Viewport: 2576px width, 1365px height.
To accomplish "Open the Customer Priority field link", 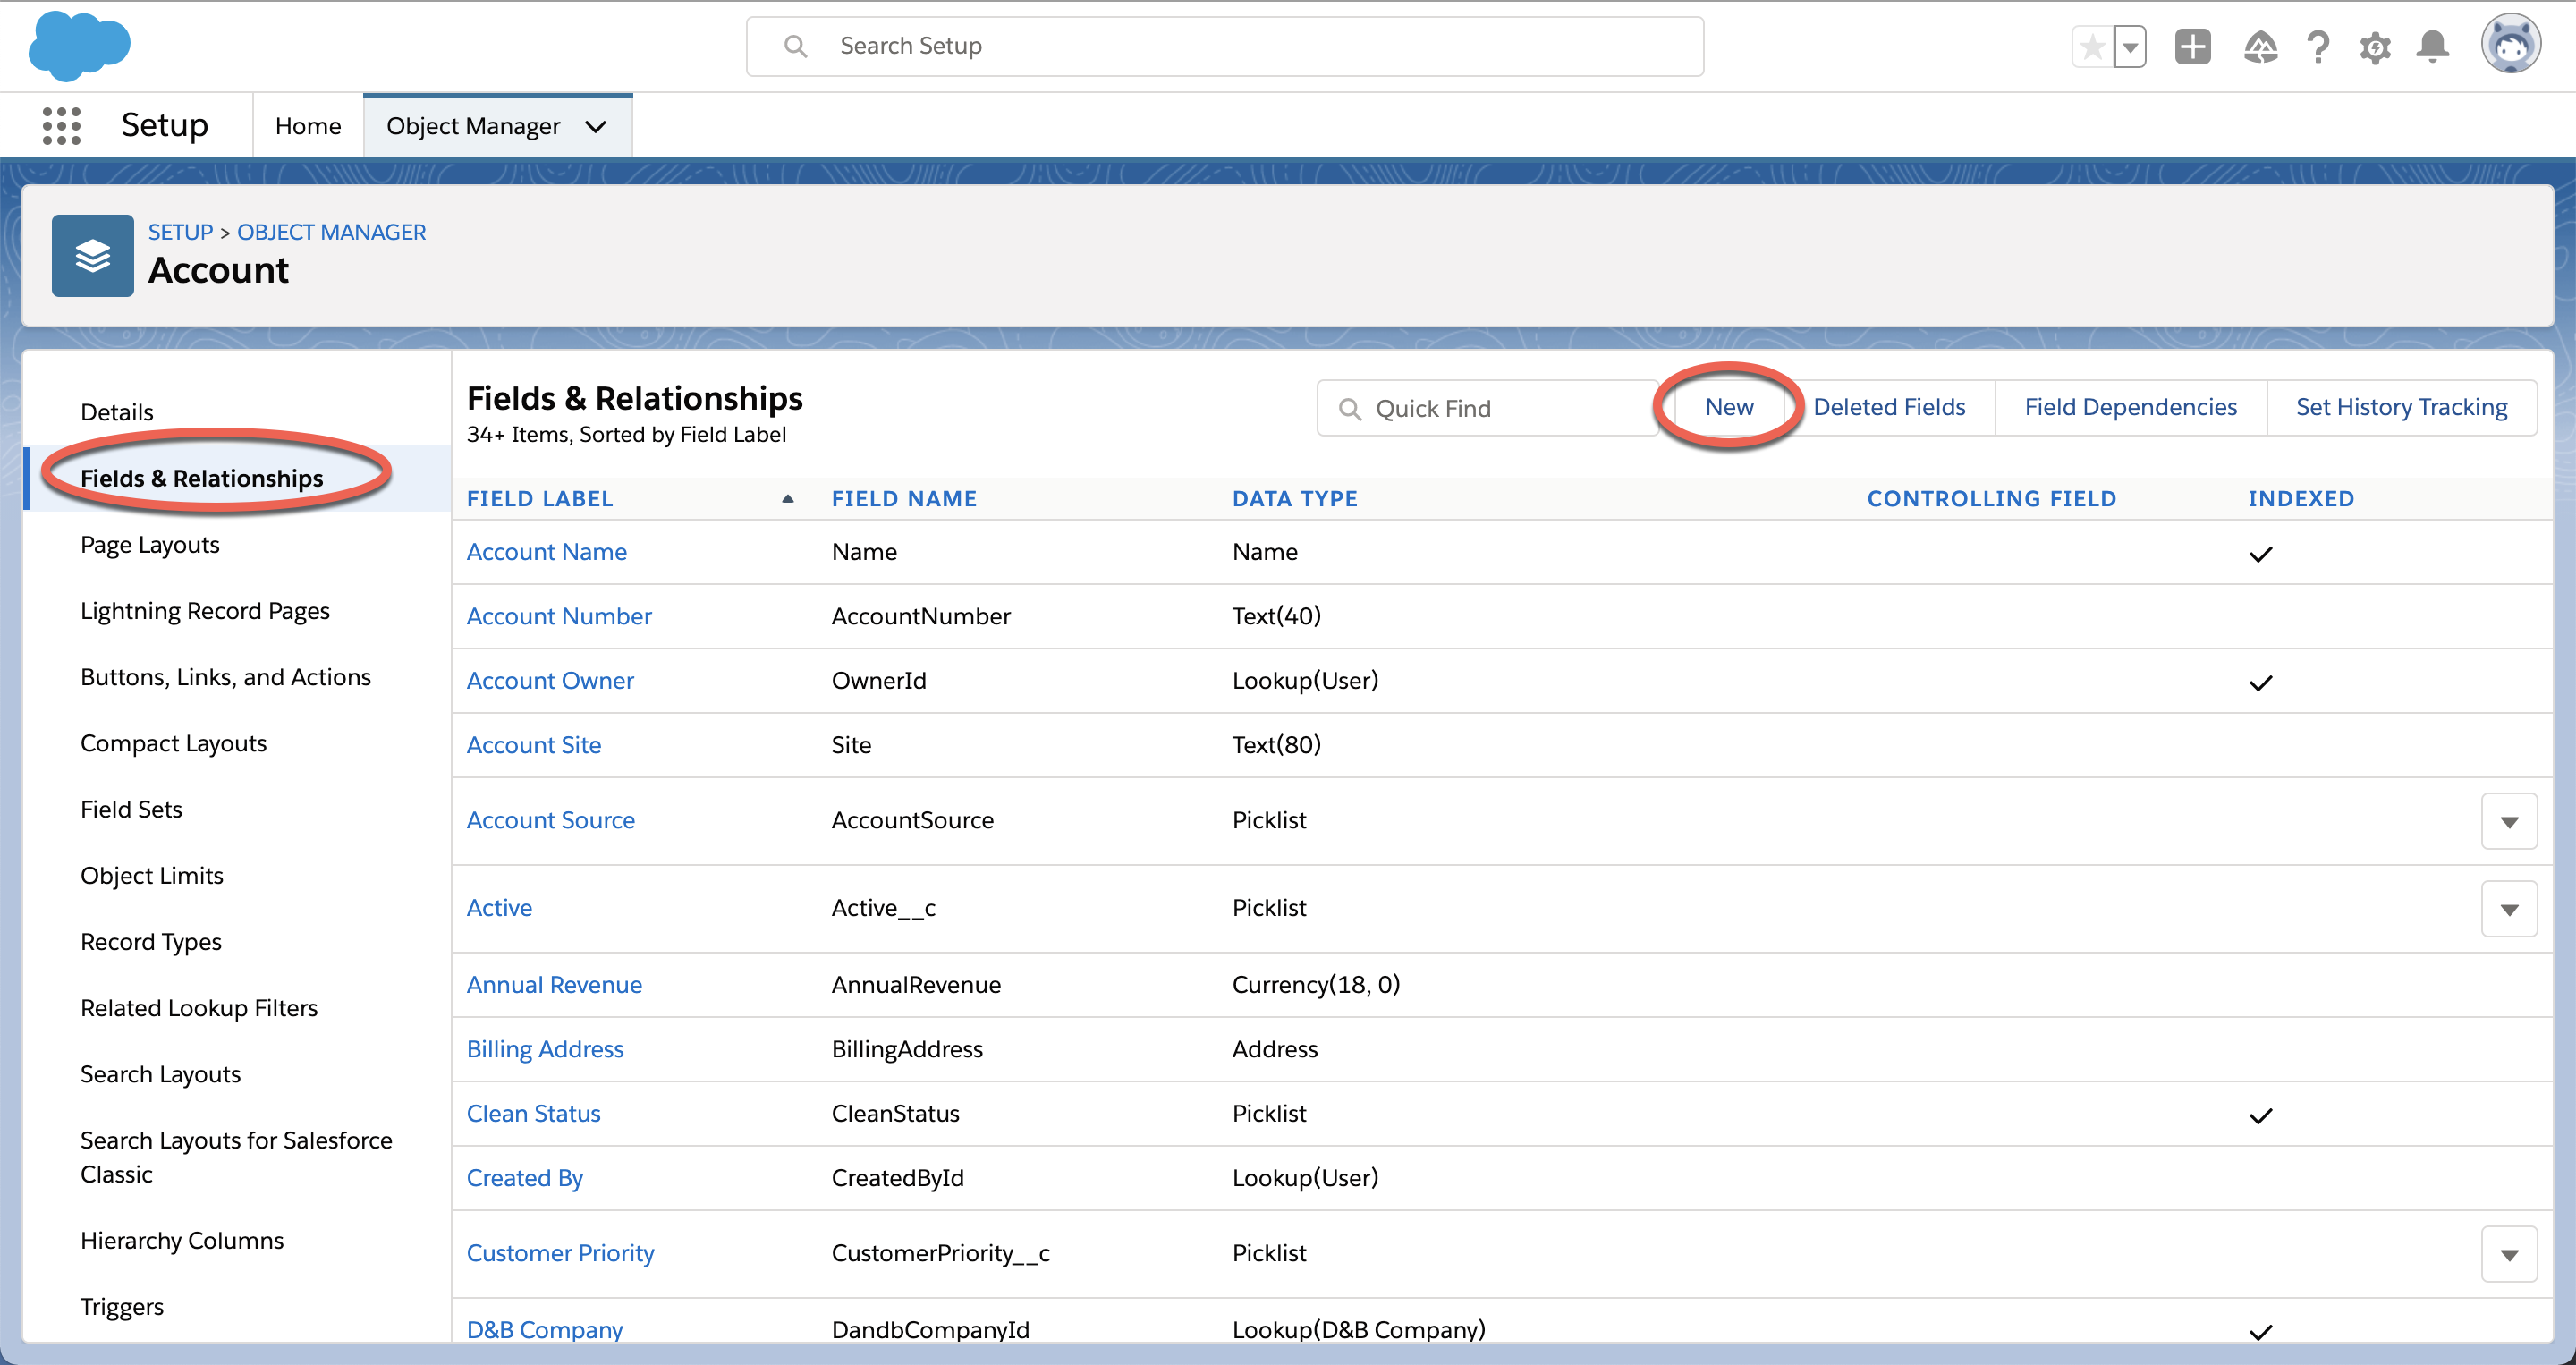I will coord(560,1253).
